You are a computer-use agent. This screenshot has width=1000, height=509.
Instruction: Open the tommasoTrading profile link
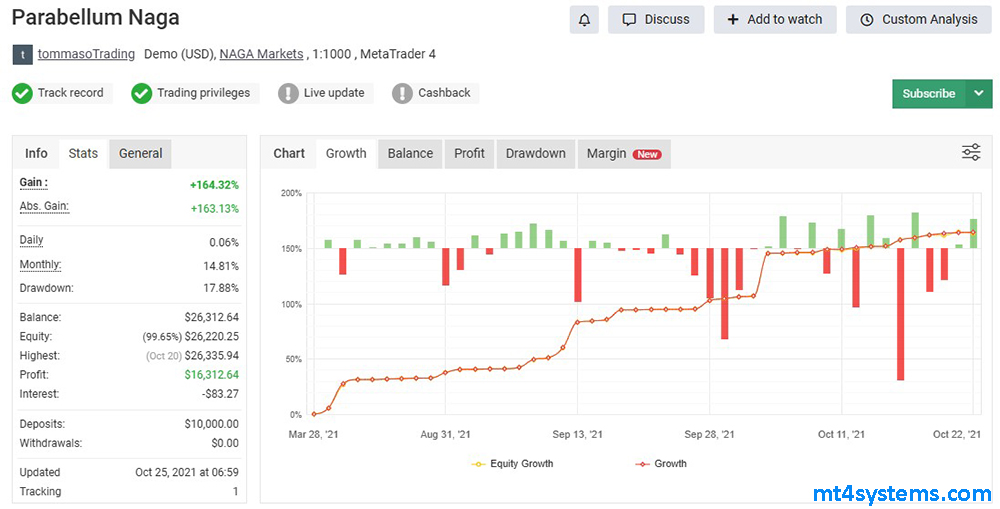click(x=86, y=54)
